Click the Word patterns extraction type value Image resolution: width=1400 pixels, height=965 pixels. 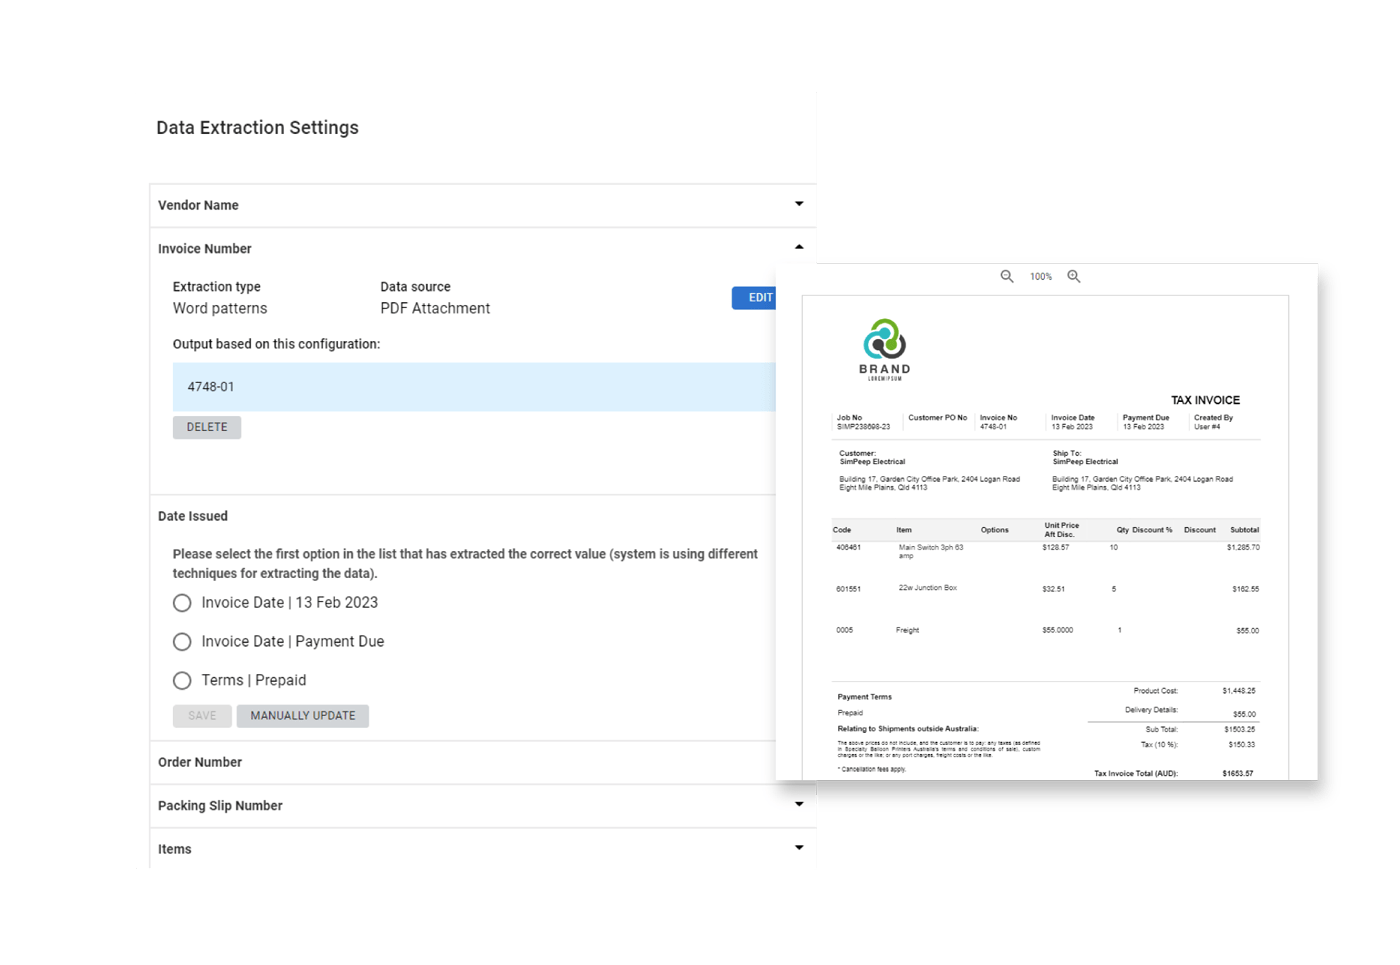pyautogui.click(x=220, y=309)
